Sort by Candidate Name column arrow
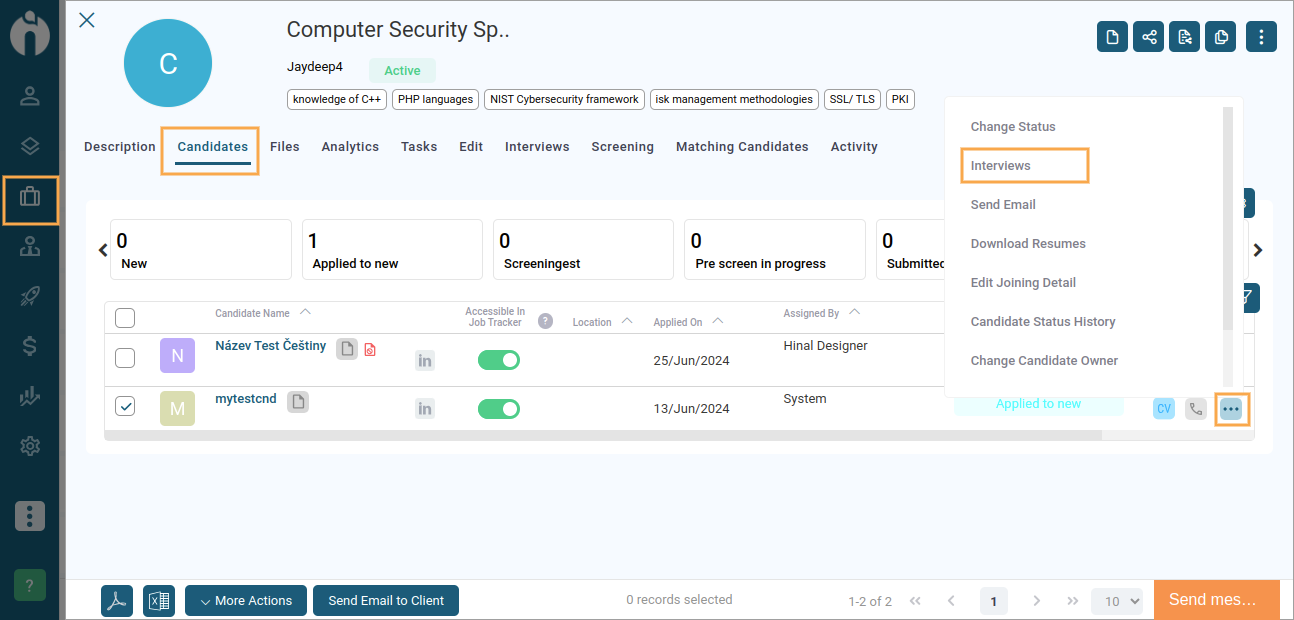Screen dimensions: 1294x620 (305, 312)
